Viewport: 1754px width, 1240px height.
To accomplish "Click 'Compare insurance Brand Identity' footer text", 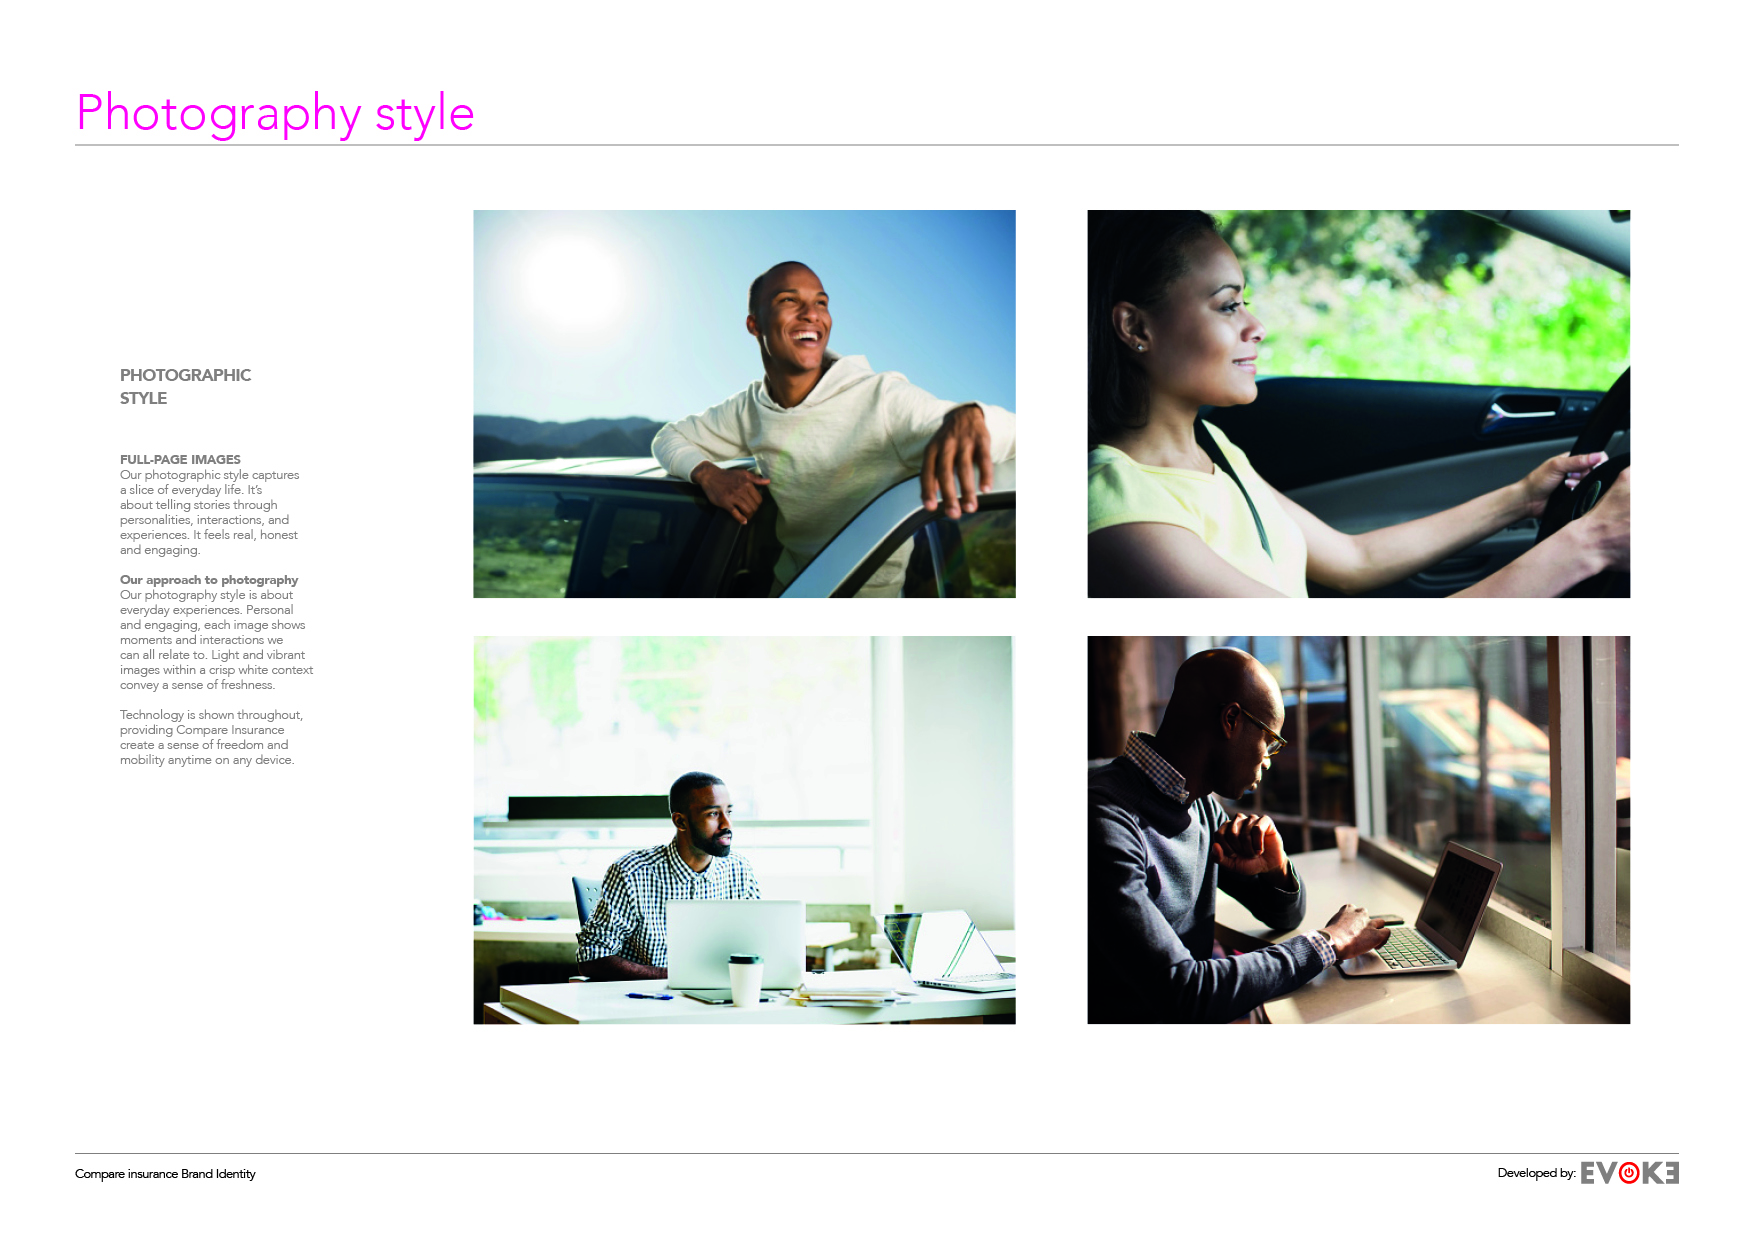I will [x=165, y=1174].
